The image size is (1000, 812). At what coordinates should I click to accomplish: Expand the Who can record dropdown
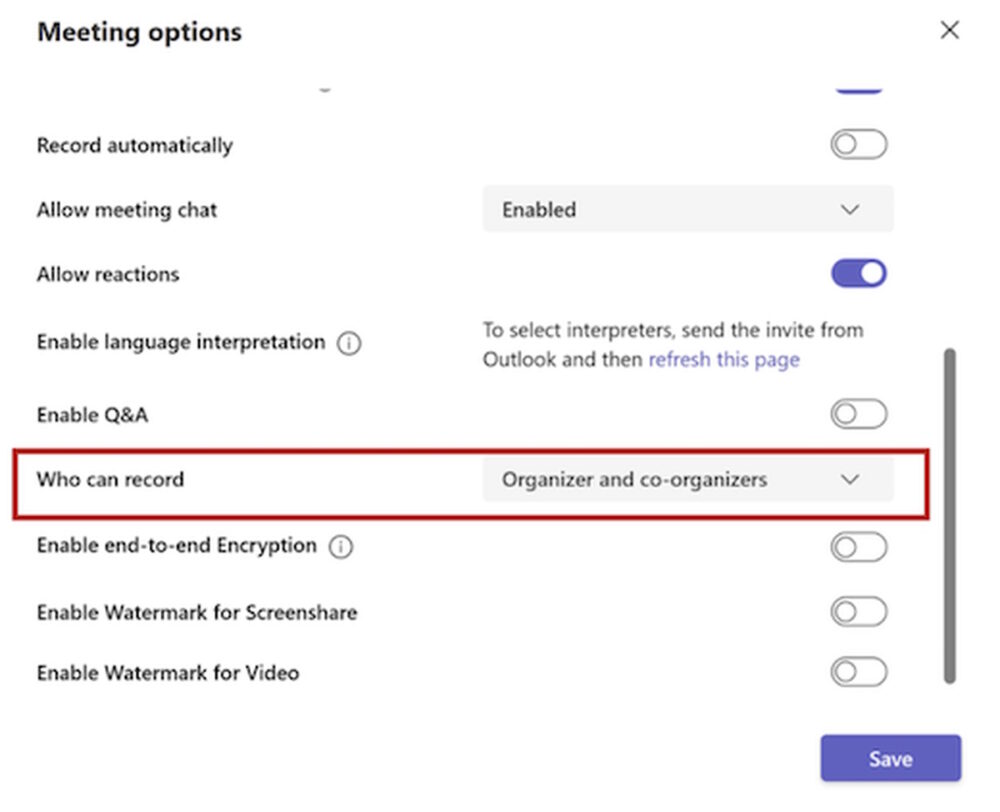coord(850,479)
